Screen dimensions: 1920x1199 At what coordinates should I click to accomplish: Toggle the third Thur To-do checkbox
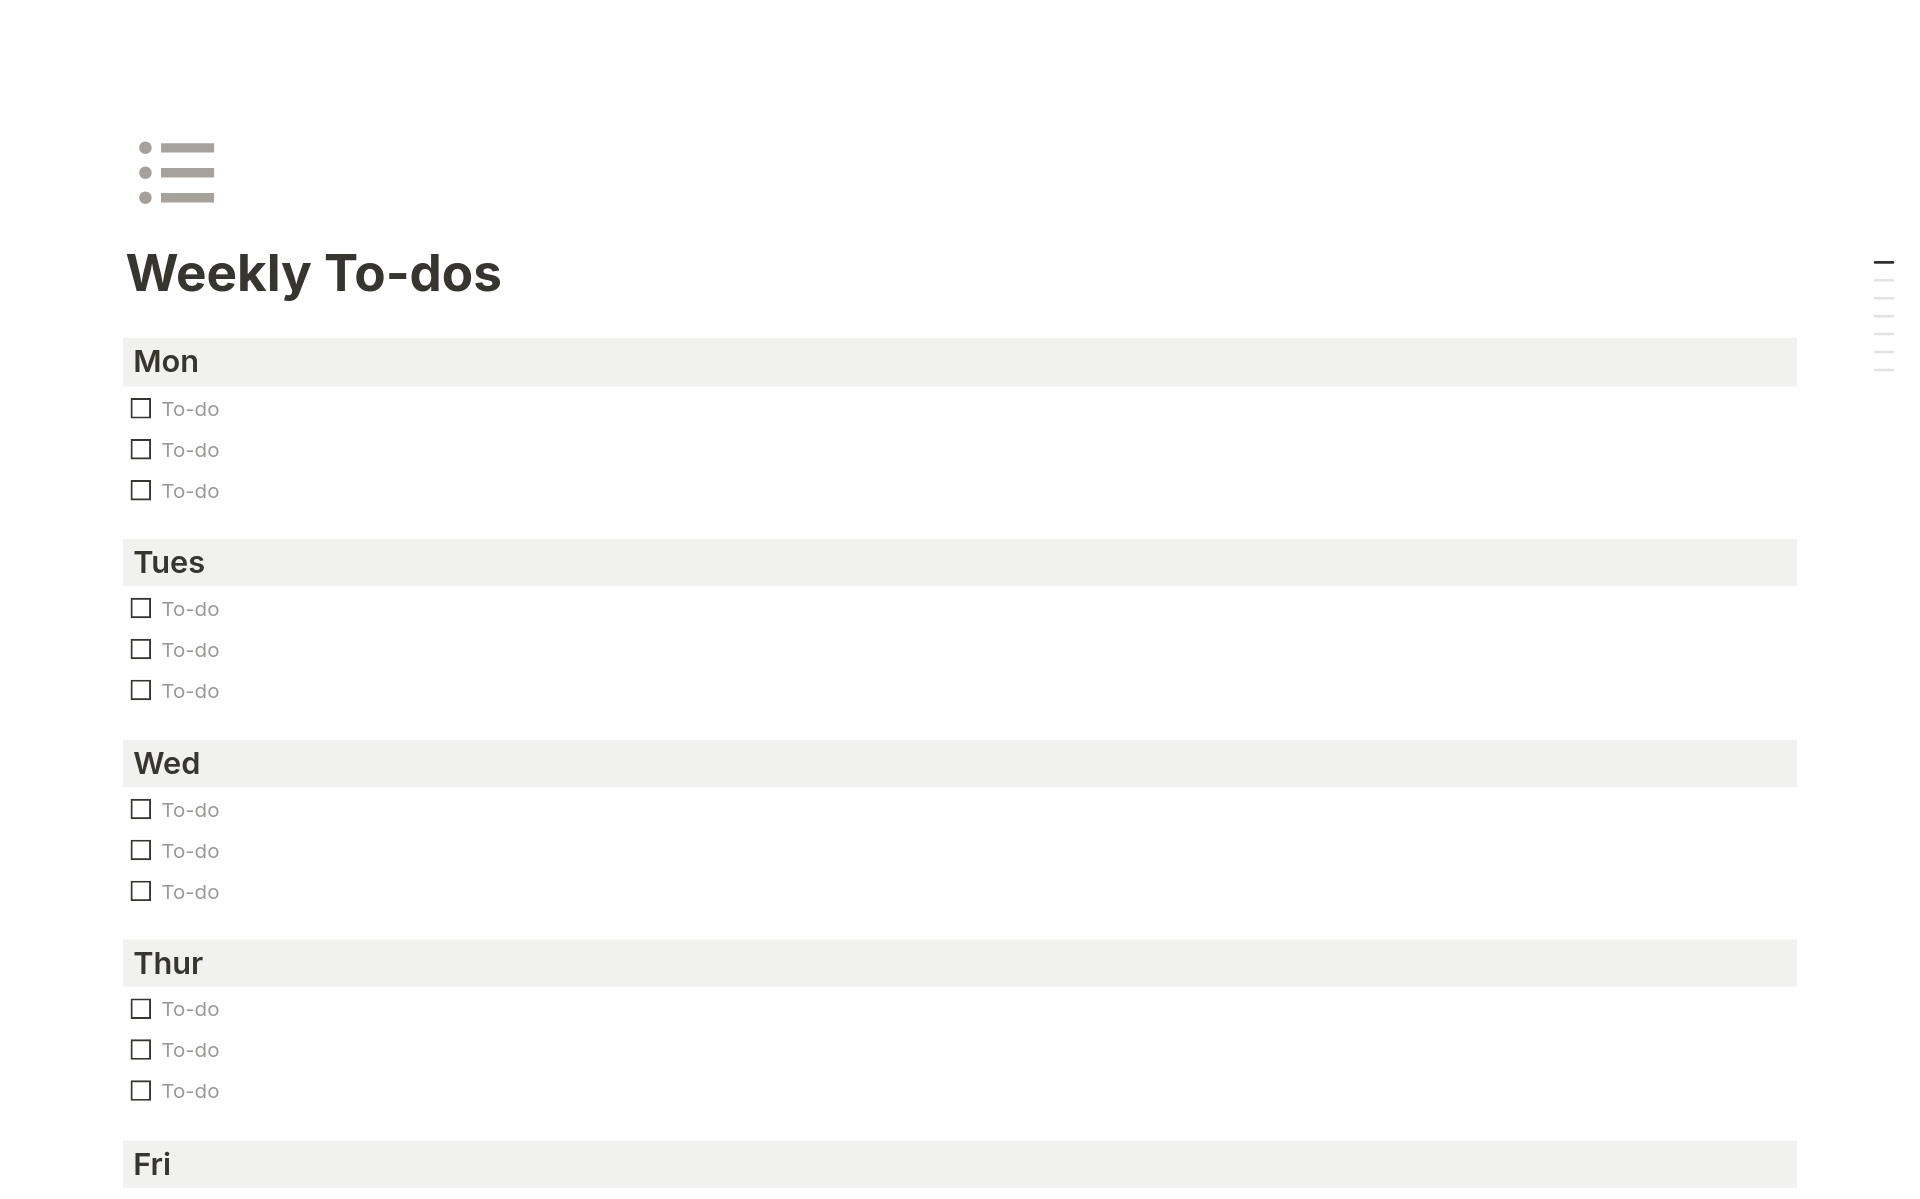pos(141,1090)
